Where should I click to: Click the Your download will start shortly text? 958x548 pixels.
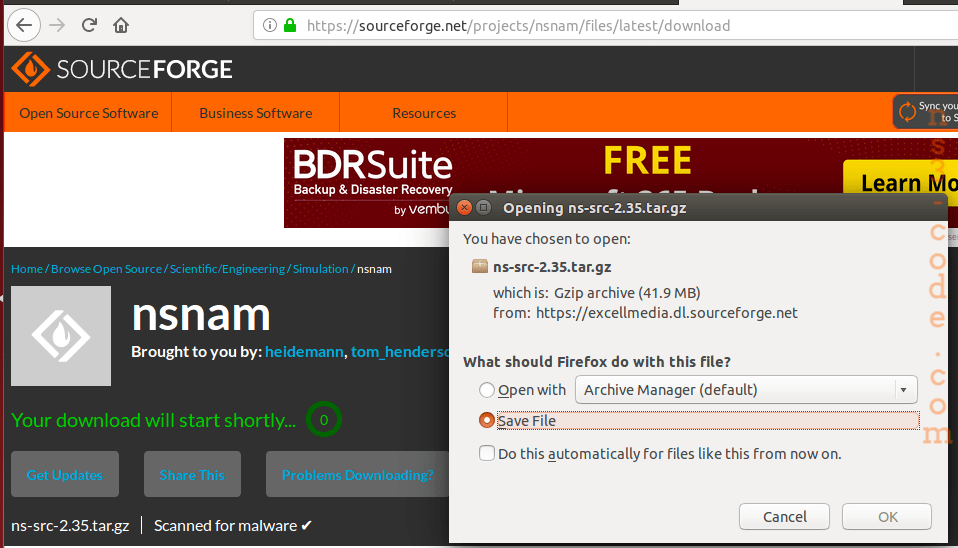[153, 420]
